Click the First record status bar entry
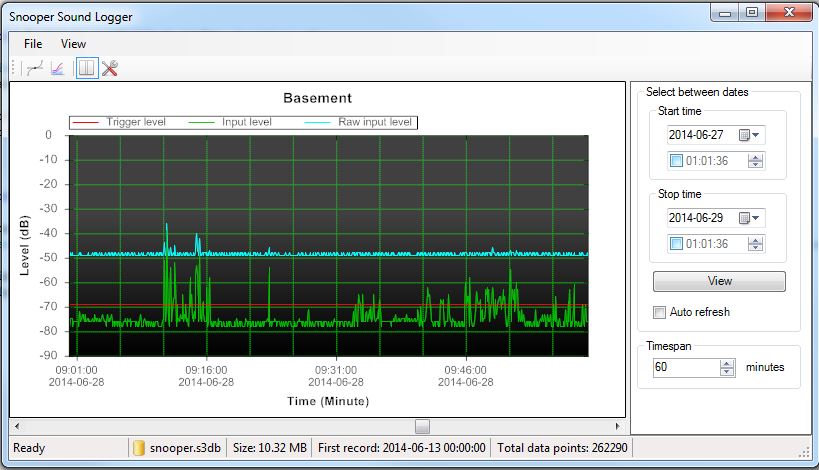 402,448
